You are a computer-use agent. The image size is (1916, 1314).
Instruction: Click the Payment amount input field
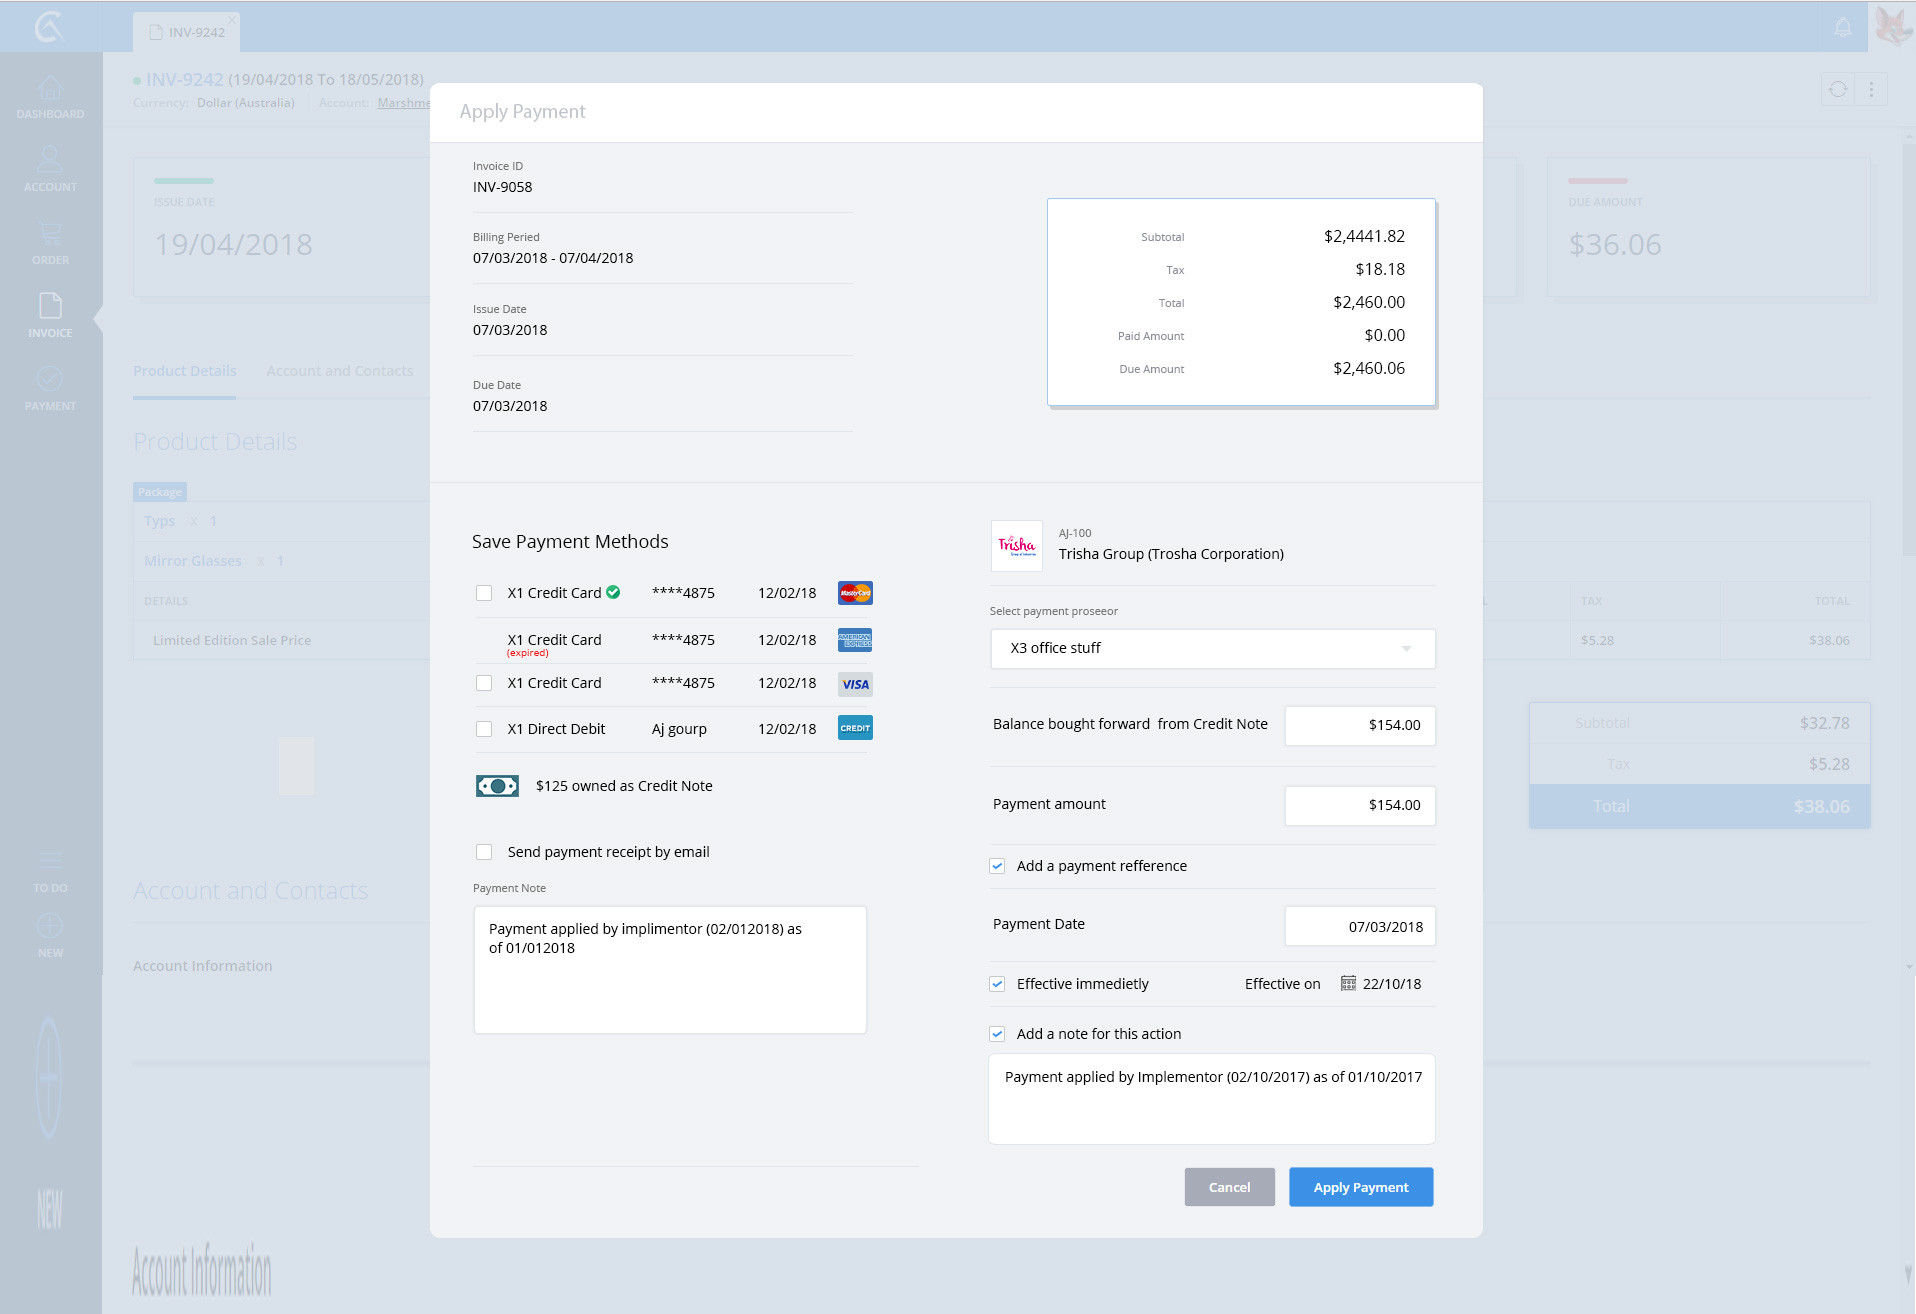(x=1359, y=805)
